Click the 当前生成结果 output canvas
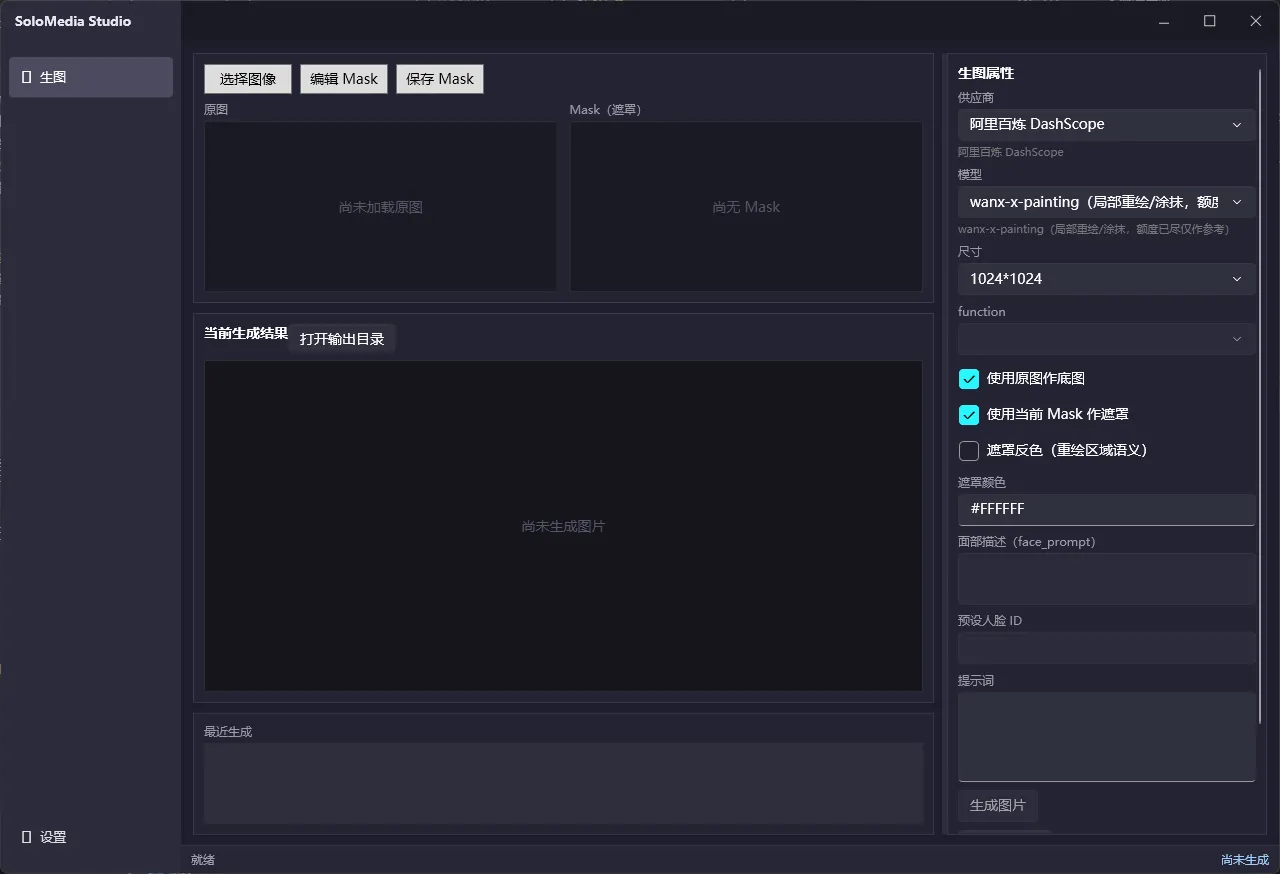This screenshot has width=1280, height=874. coord(563,526)
